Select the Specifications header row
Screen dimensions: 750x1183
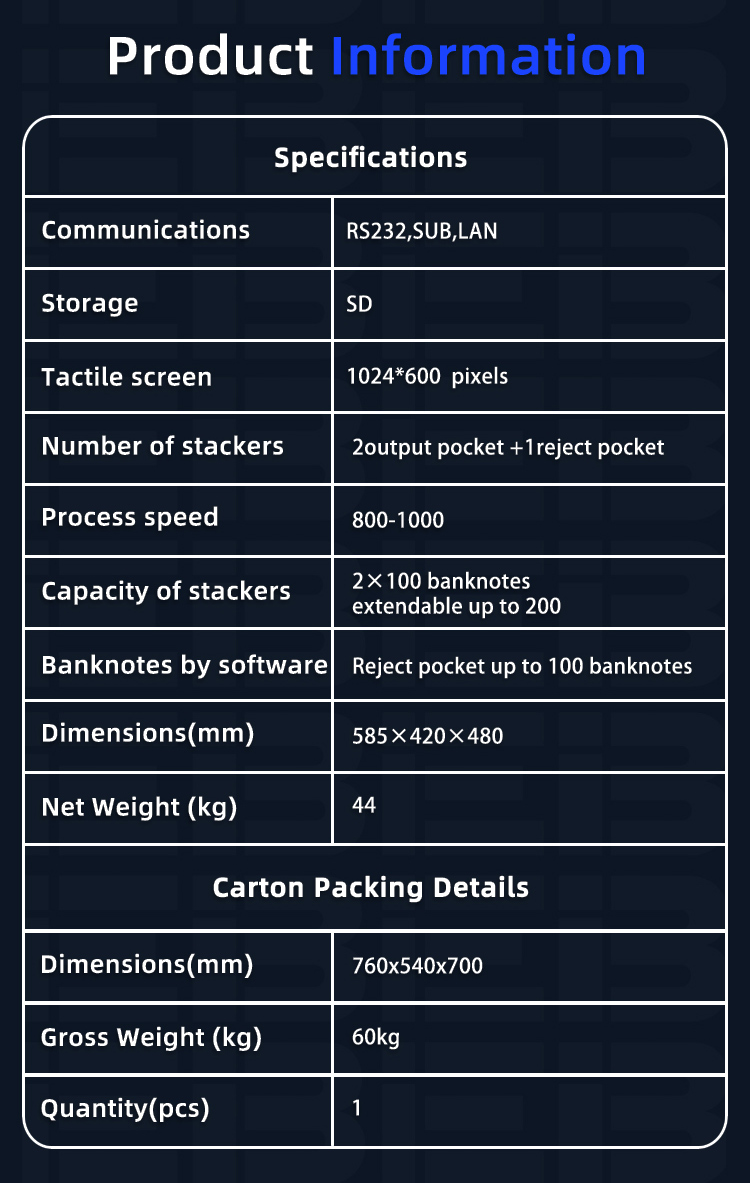click(x=374, y=157)
